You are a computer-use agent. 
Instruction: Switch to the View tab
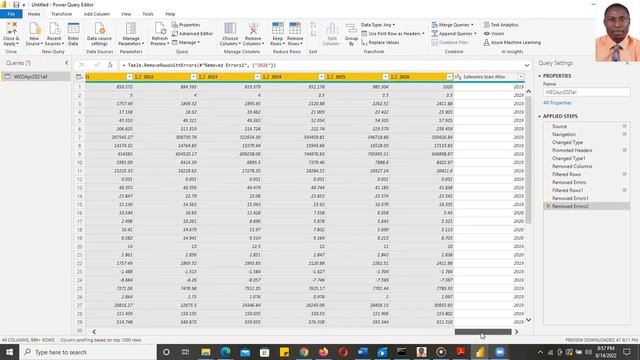[x=126, y=14]
